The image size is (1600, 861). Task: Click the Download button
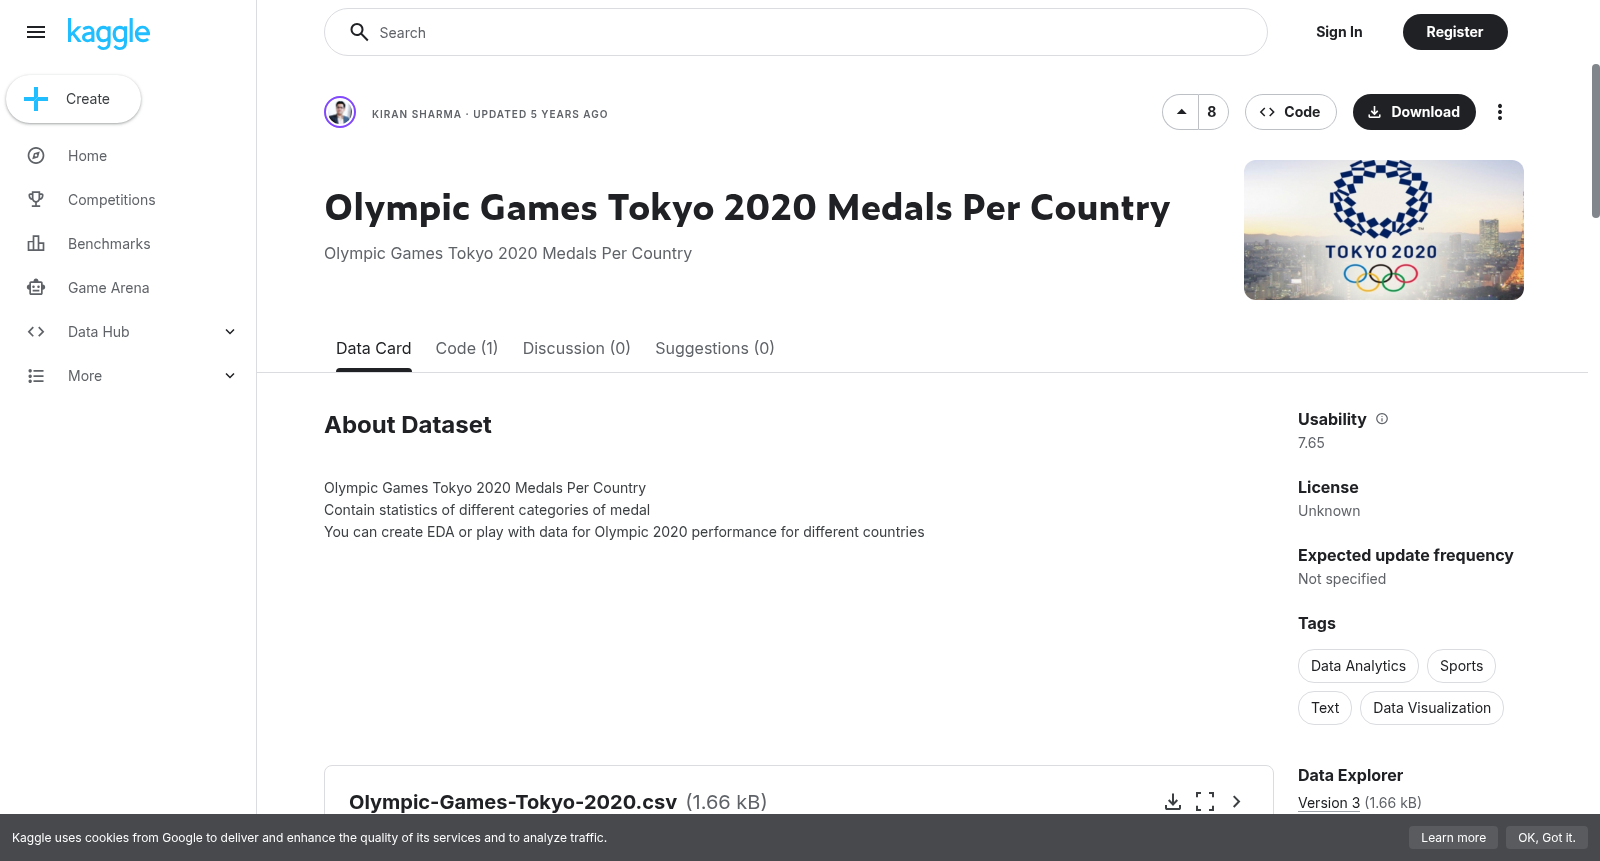coord(1414,112)
